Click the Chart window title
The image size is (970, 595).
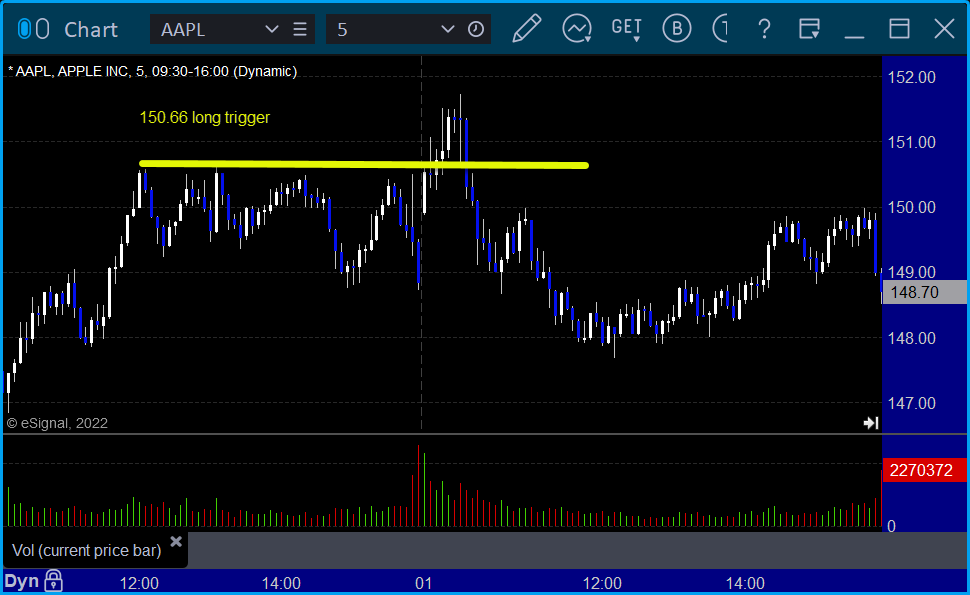(91, 30)
